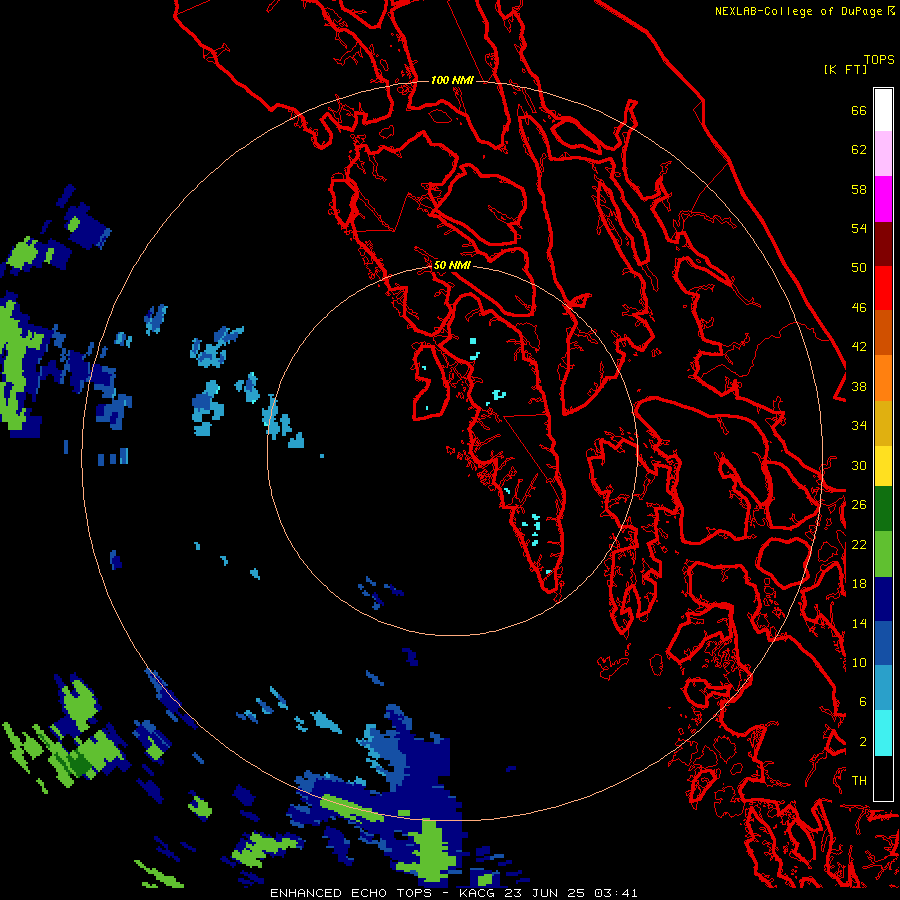Click the 'KACG' station identifier

[x=478, y=893]
